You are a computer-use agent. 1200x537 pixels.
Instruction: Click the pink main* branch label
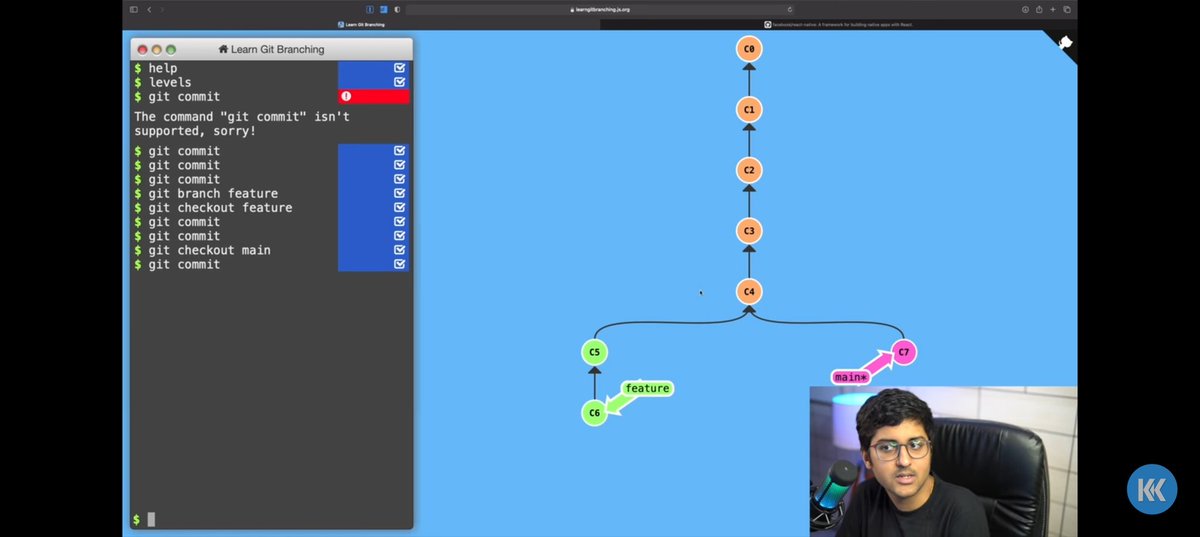point(851,377)
